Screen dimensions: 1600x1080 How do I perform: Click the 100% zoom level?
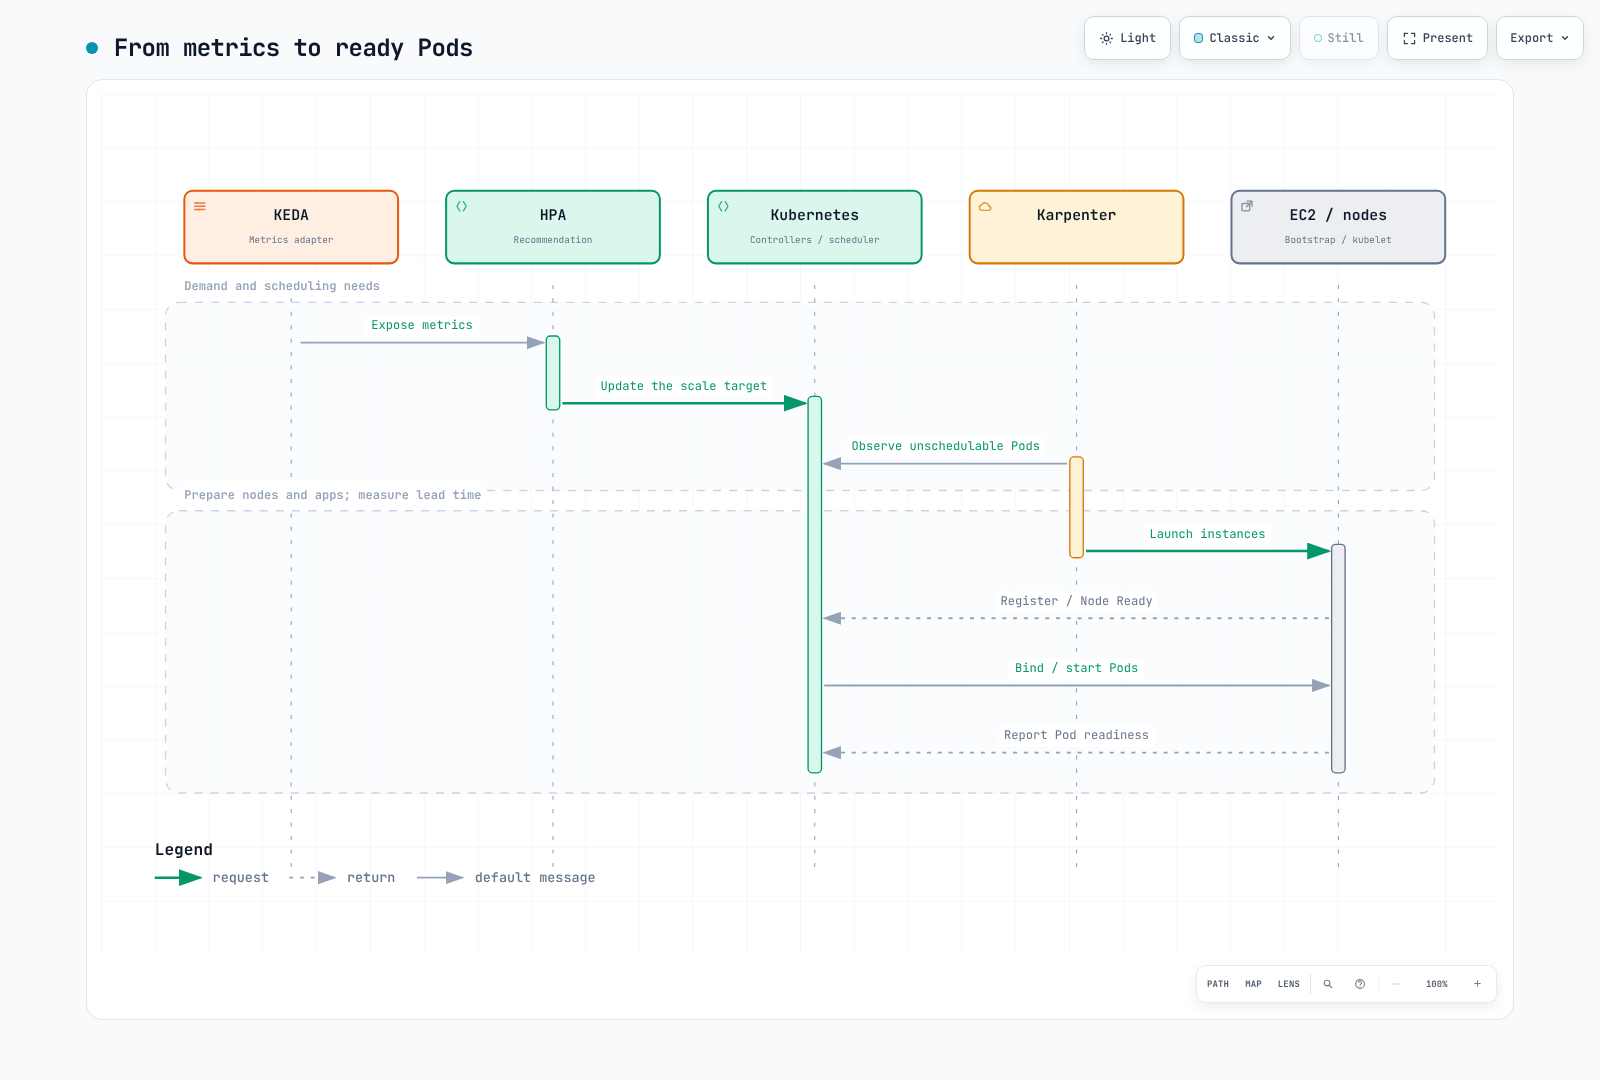click(1437, 984)
